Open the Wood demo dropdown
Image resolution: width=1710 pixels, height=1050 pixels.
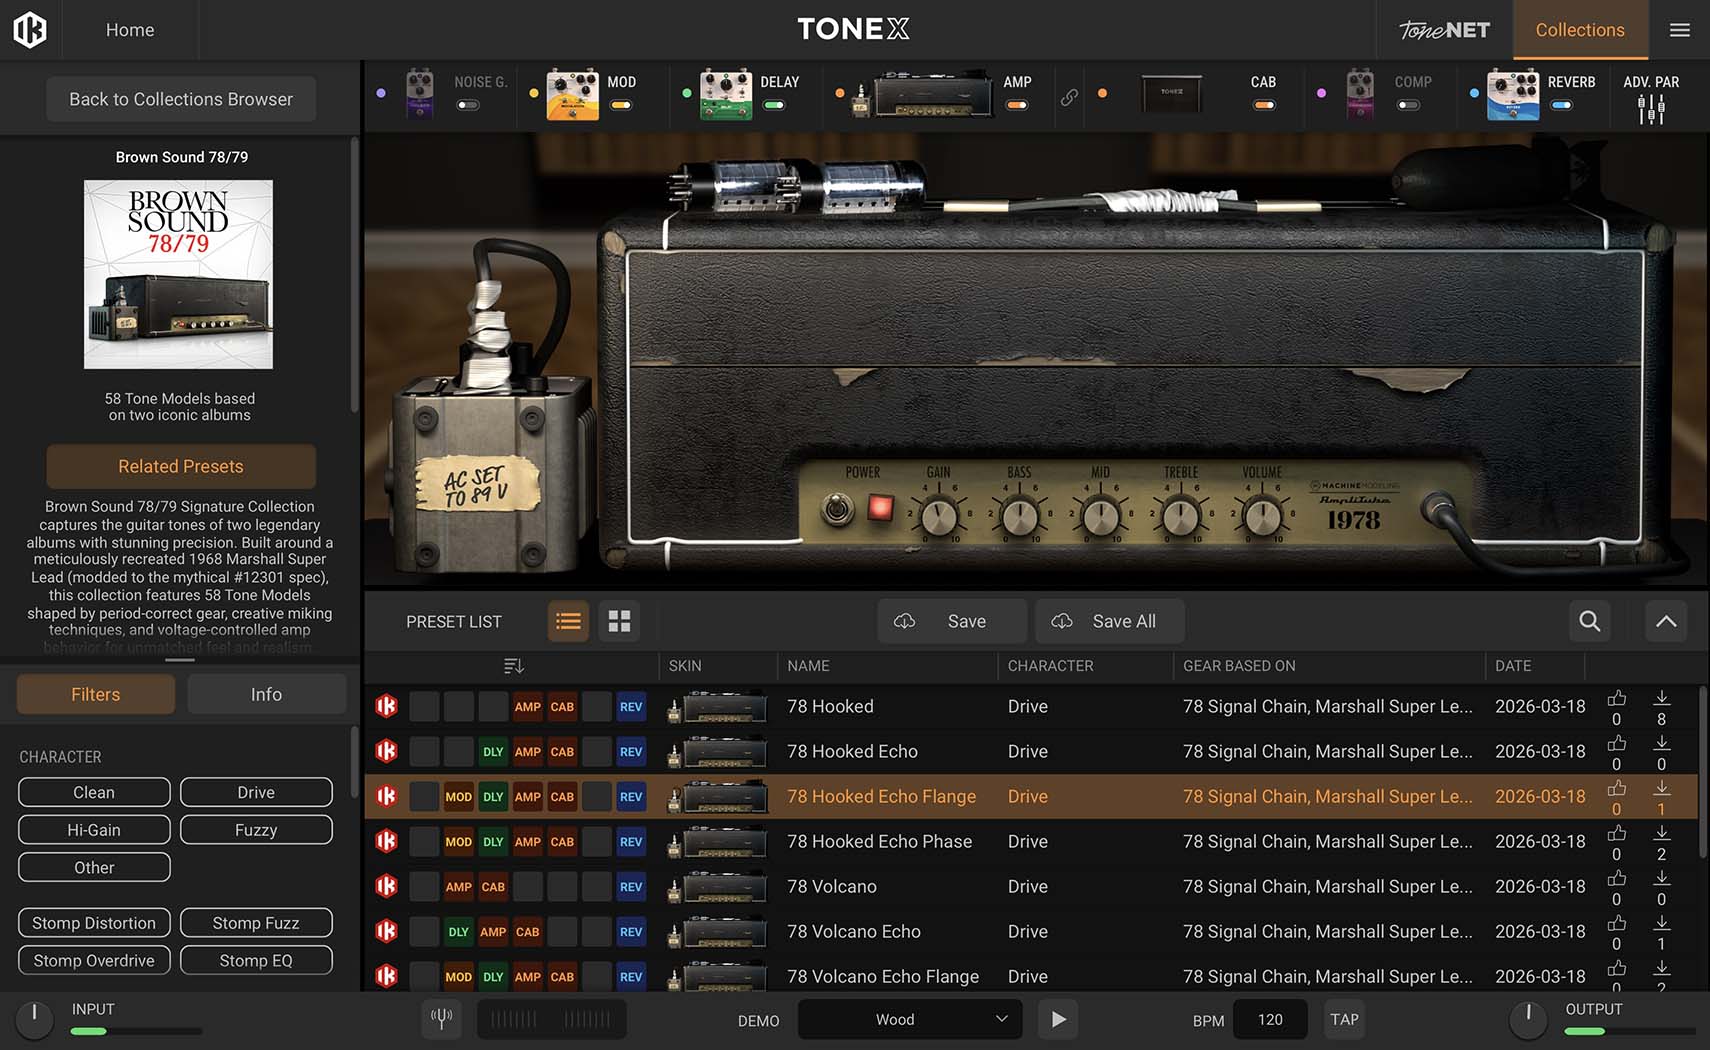click(x=910, y=1019)
